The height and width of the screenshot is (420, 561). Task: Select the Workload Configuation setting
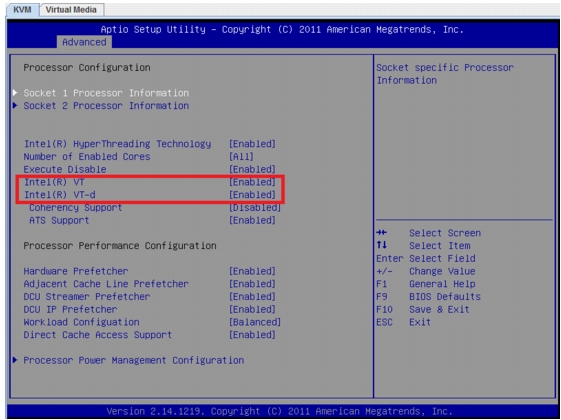point(82,322)
